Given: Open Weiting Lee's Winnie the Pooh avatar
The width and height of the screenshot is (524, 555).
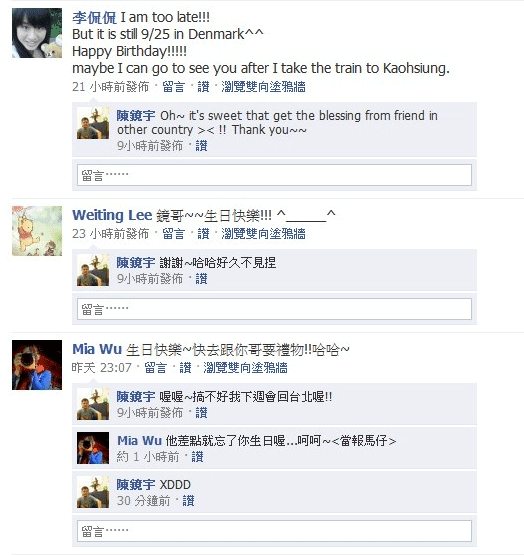Looking at the screenshot, I should (37, 231).
